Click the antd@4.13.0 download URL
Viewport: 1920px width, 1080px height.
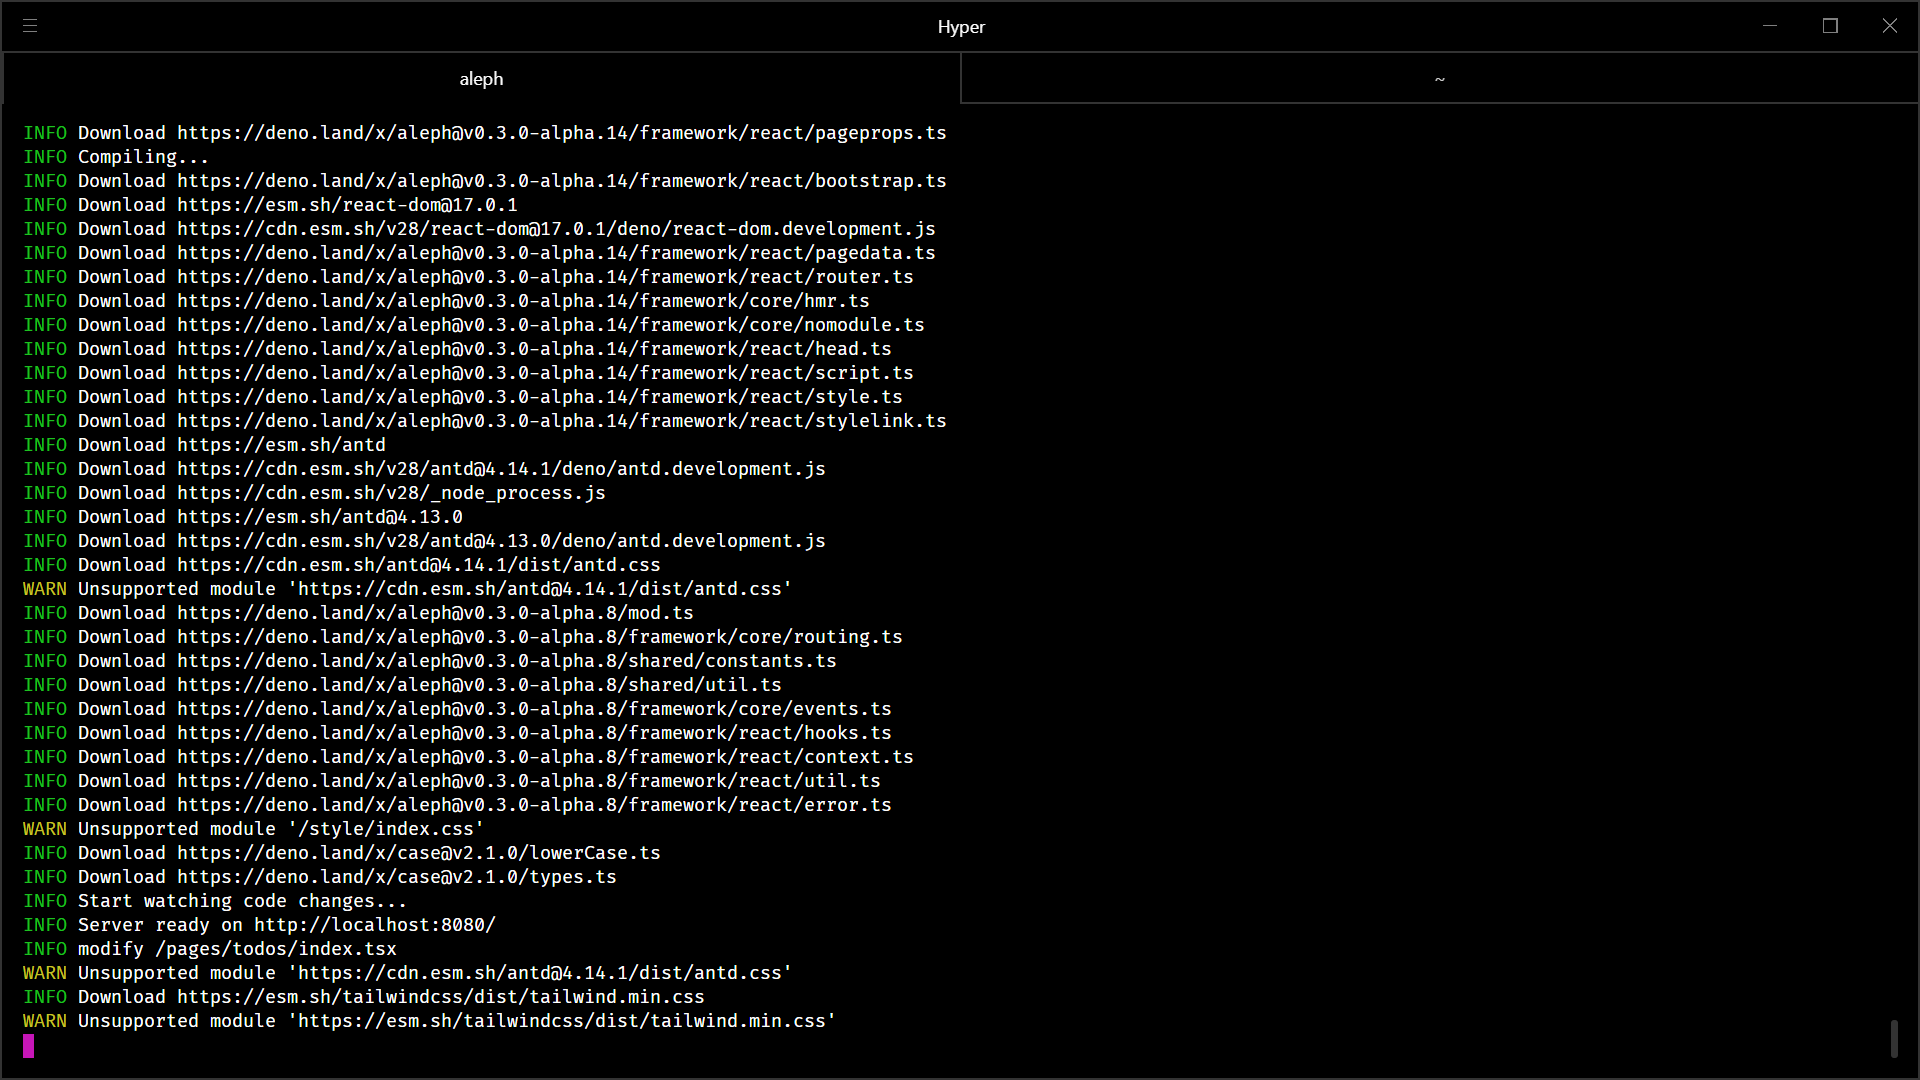(320, 516)
